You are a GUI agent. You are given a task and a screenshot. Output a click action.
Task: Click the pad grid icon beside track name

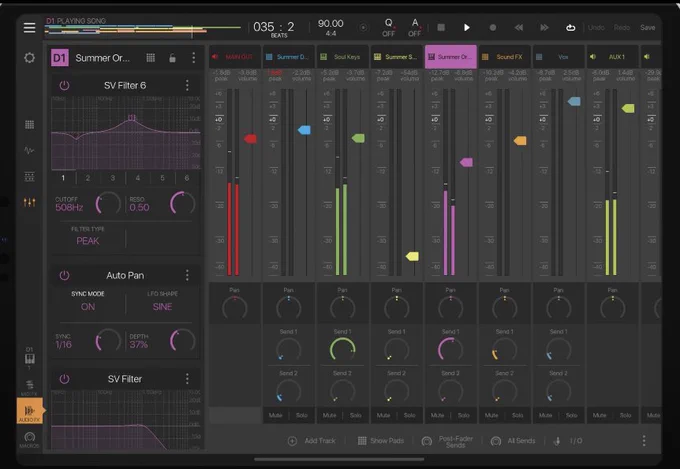click(x=150, y=58)
